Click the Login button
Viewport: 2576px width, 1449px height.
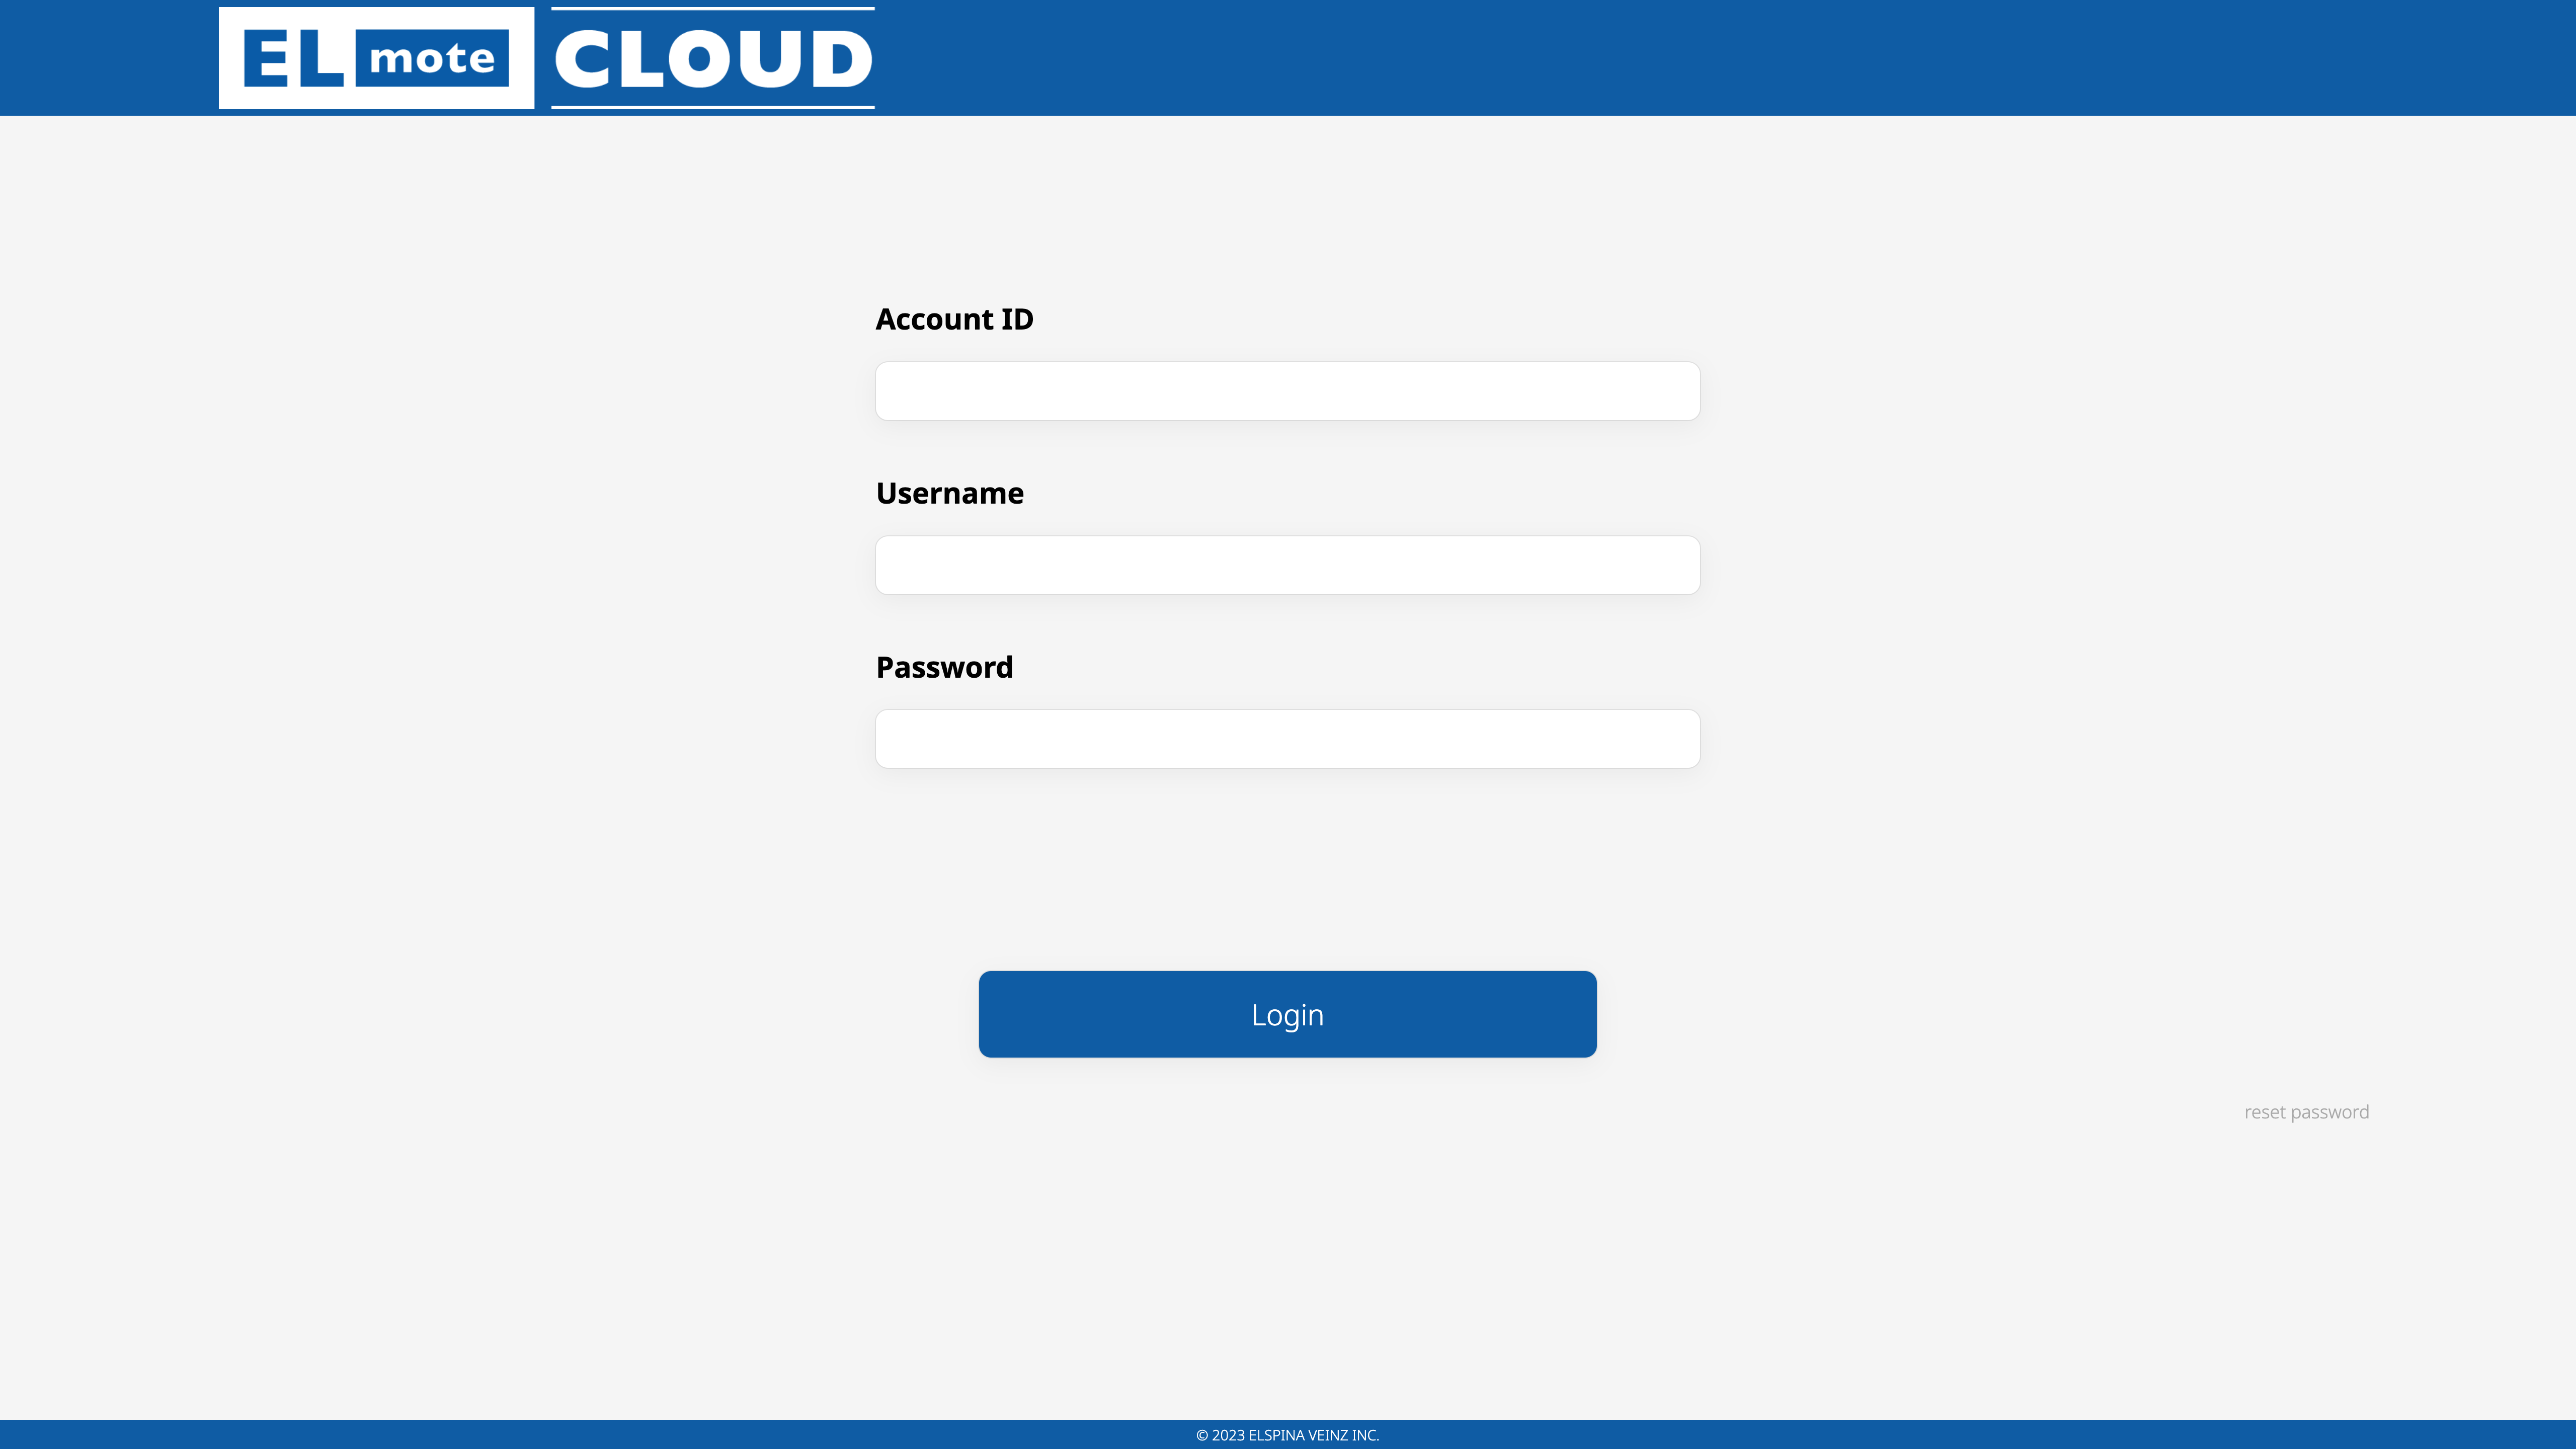click(x=1287, y=1013)
